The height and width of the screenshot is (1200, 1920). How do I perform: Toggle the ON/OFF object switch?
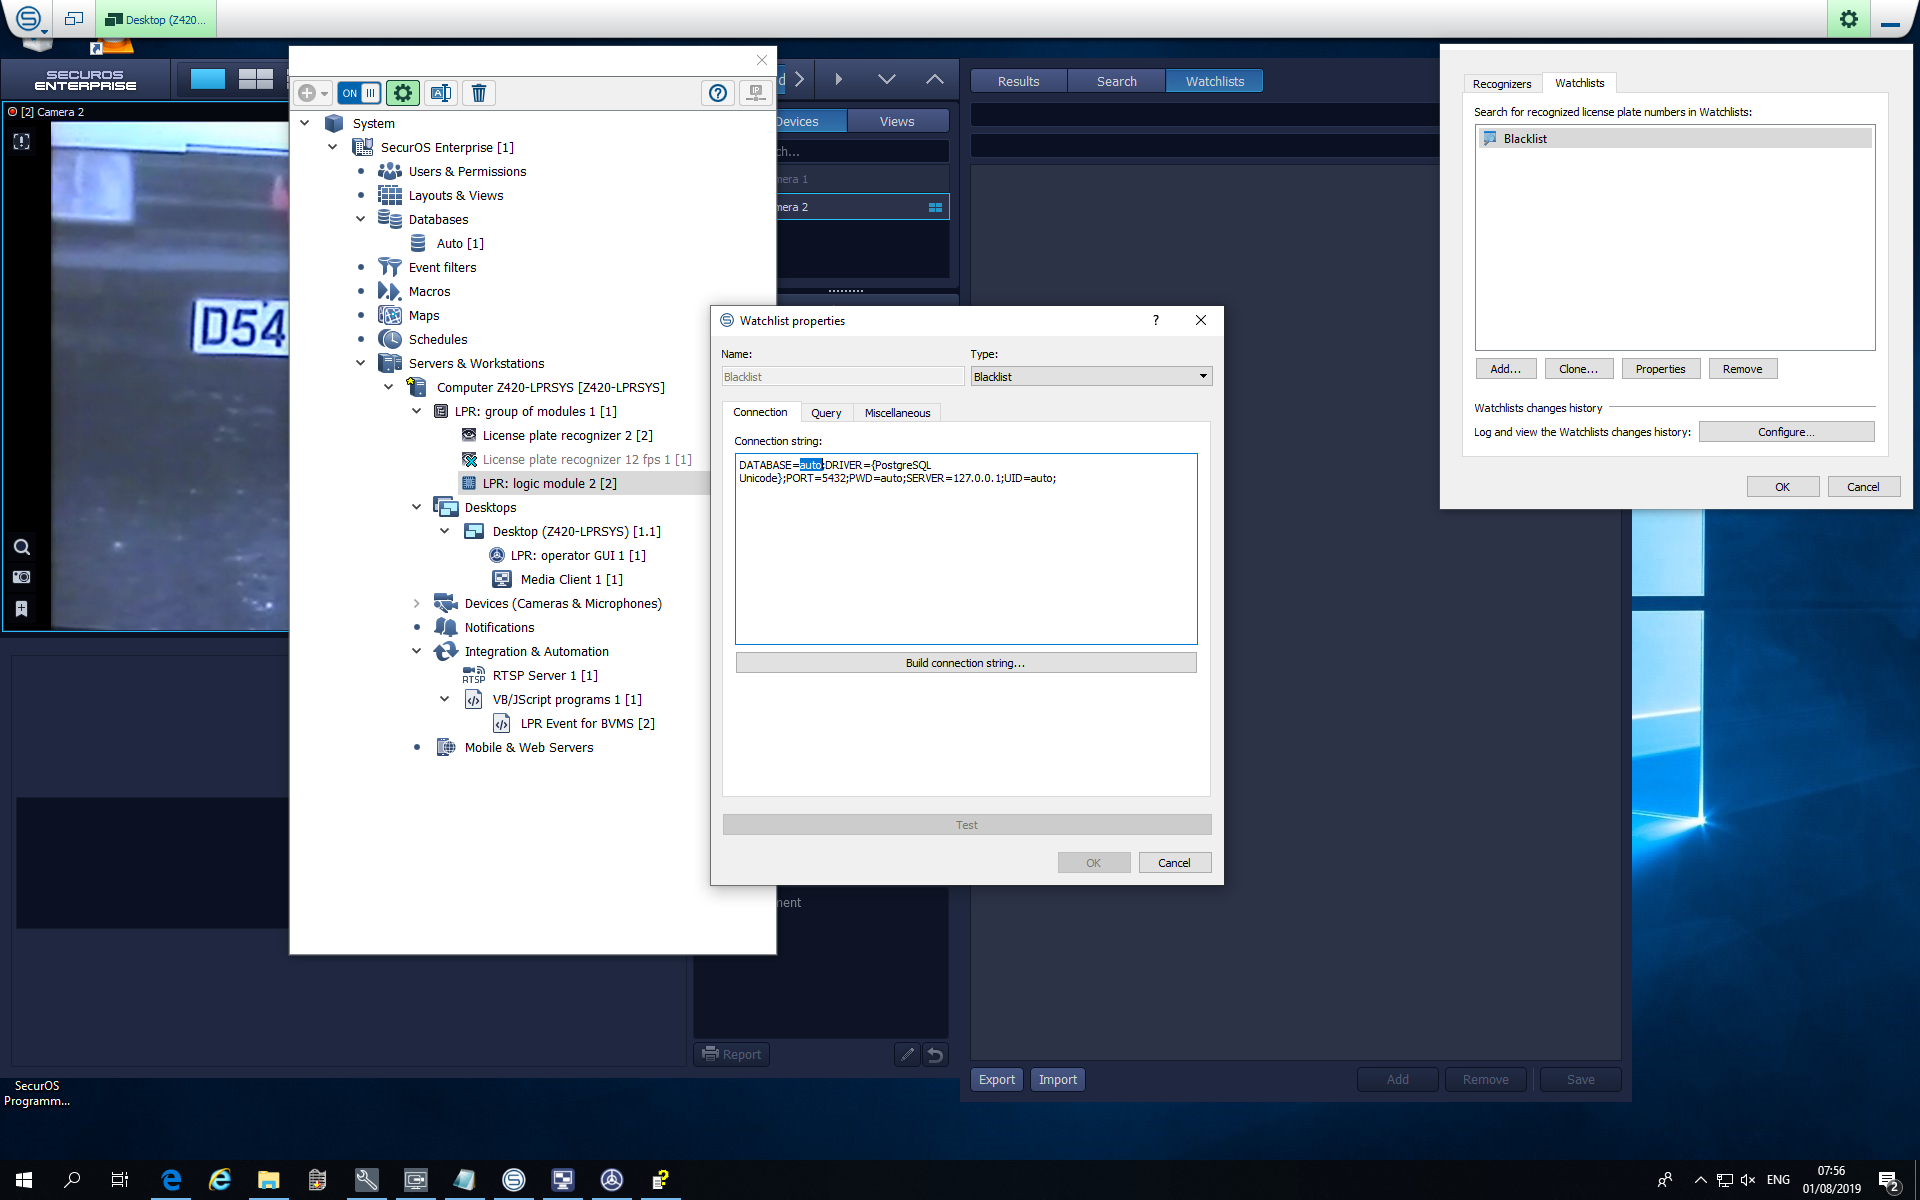pyautogui.click(x=359, y=93)
